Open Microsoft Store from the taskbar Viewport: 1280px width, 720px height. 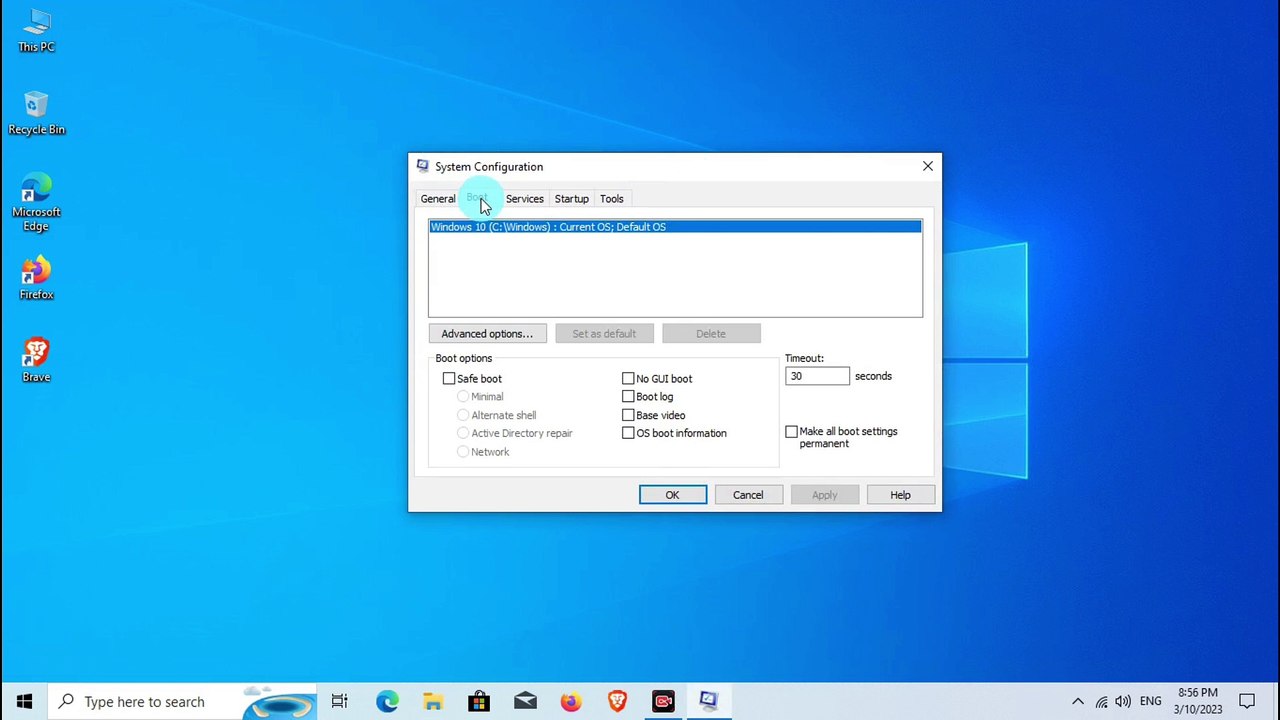479,701
